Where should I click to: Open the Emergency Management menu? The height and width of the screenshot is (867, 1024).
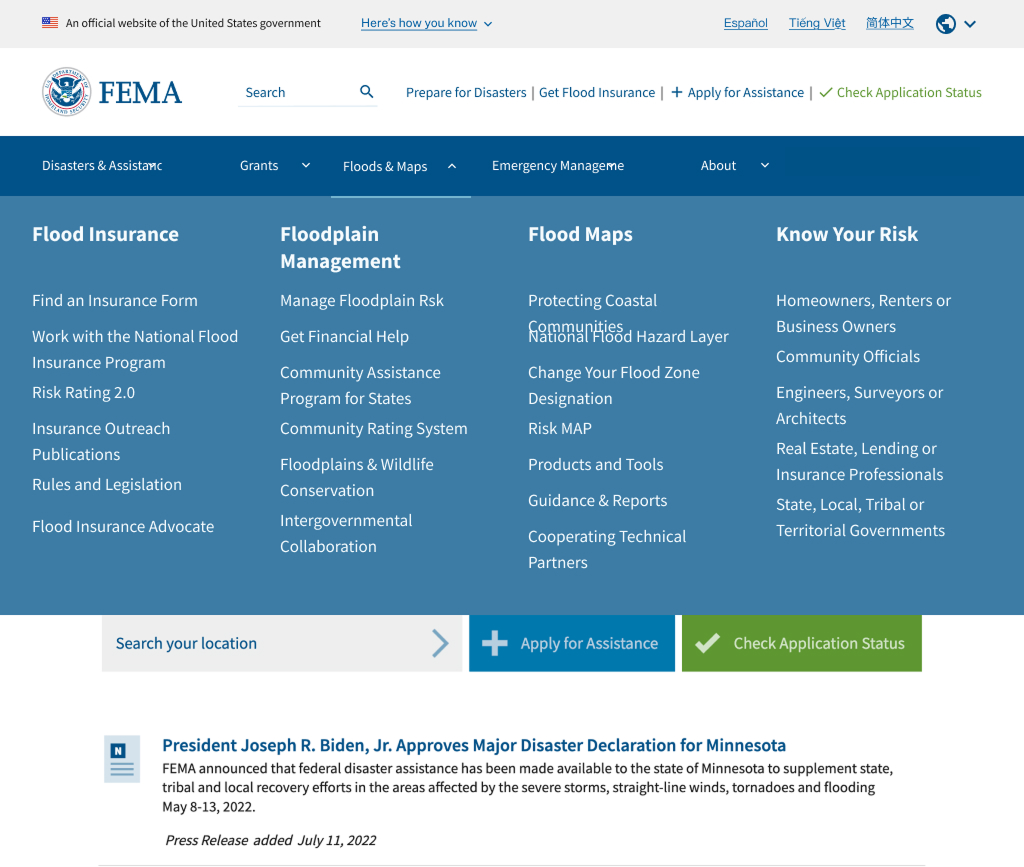point(558,166)
